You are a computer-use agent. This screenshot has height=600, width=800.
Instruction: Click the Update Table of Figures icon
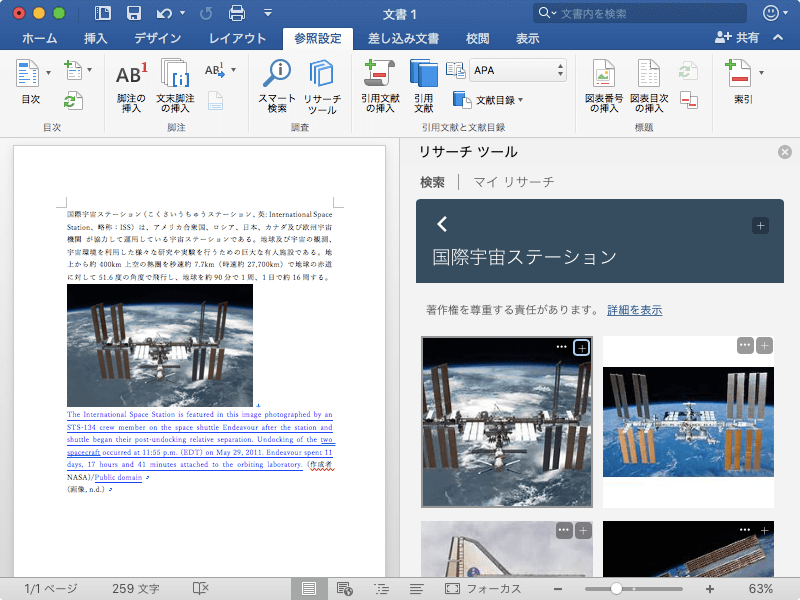pyautogui.click(x=688, y=70)
